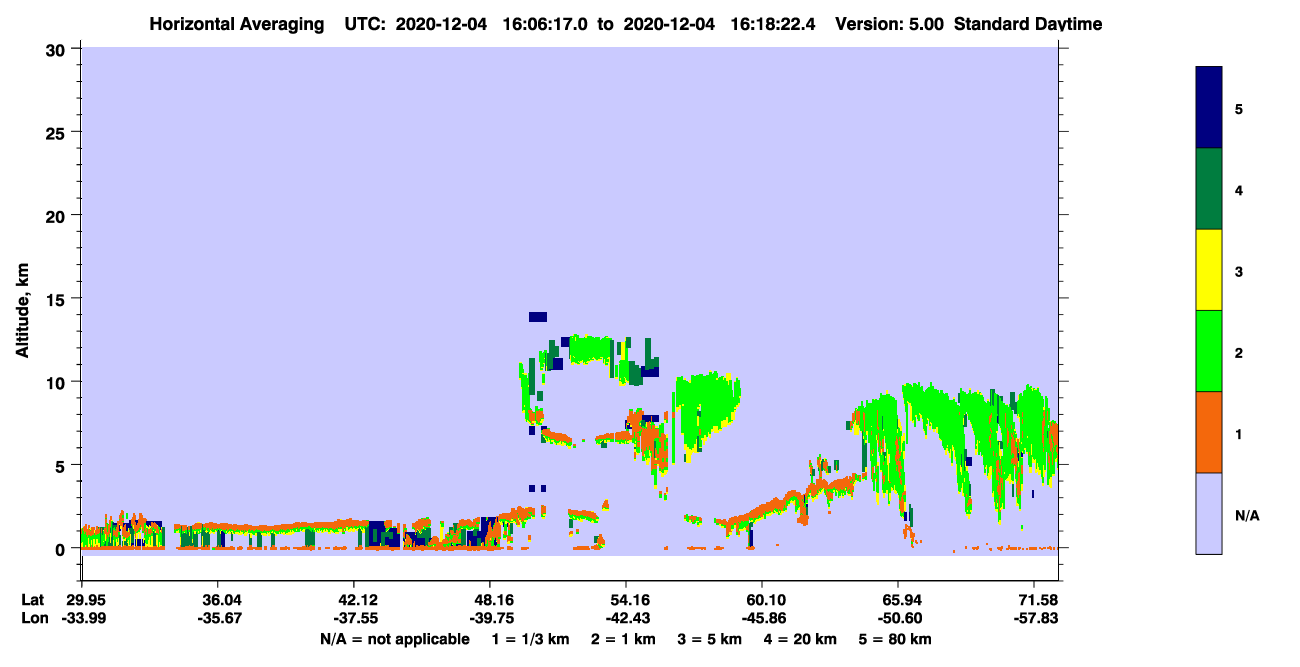Screen dimensions: 1300x667
Task: Click latitude value 36.04
Action: (218, 599)
